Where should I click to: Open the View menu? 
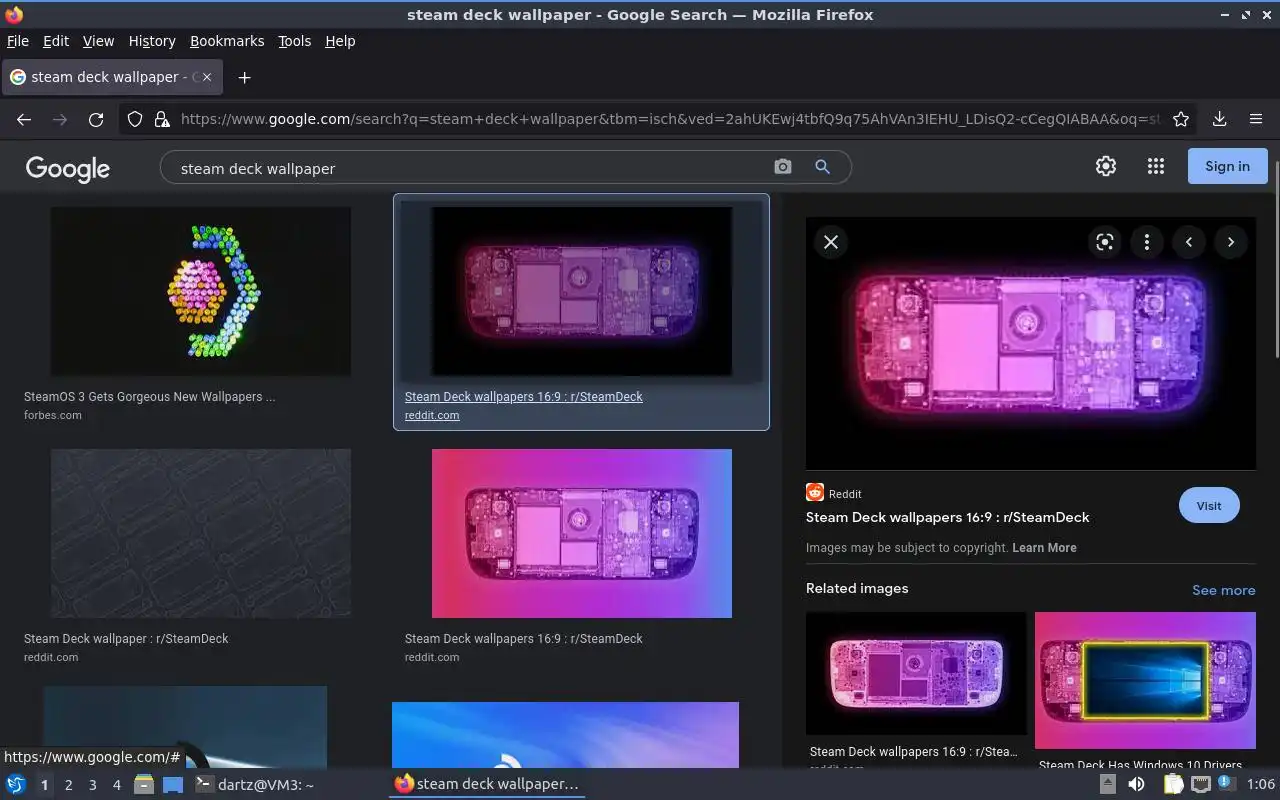tap(98, 41)
